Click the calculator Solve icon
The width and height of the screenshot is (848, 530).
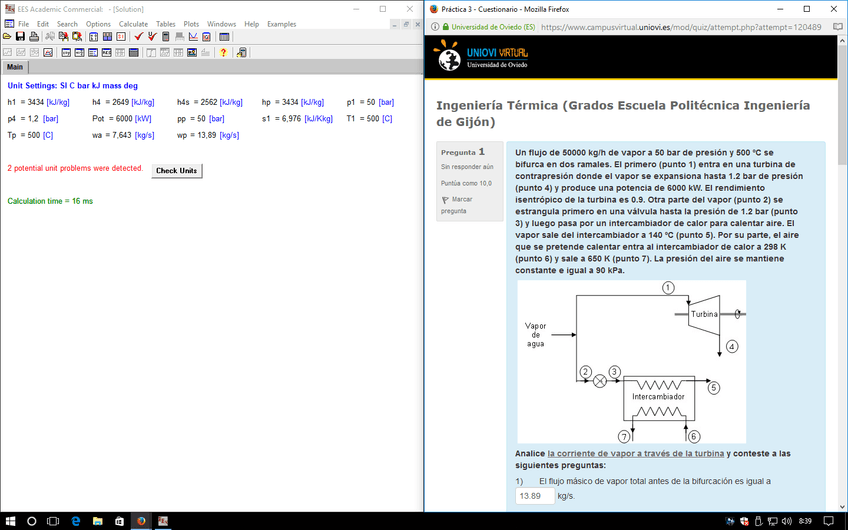click(166, 37)
